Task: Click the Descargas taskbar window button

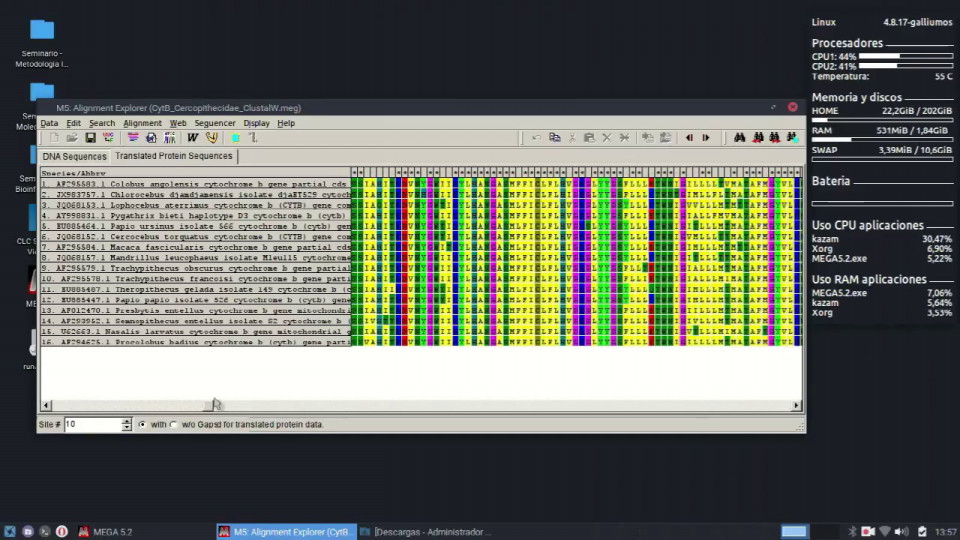Action: (425, 532)
